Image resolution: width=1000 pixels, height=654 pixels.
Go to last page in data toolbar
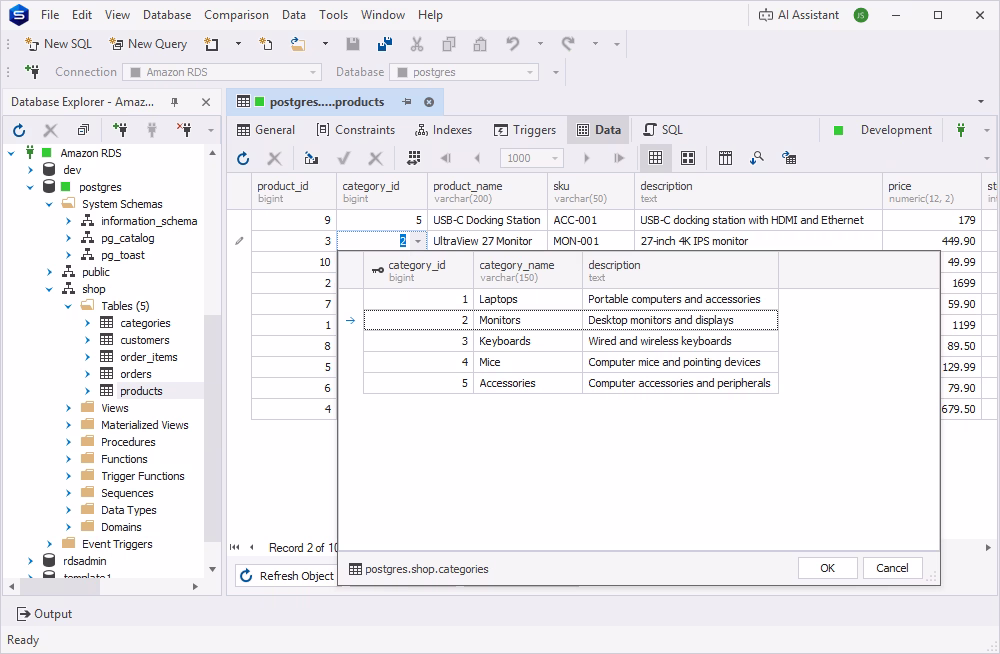(619, 158)
